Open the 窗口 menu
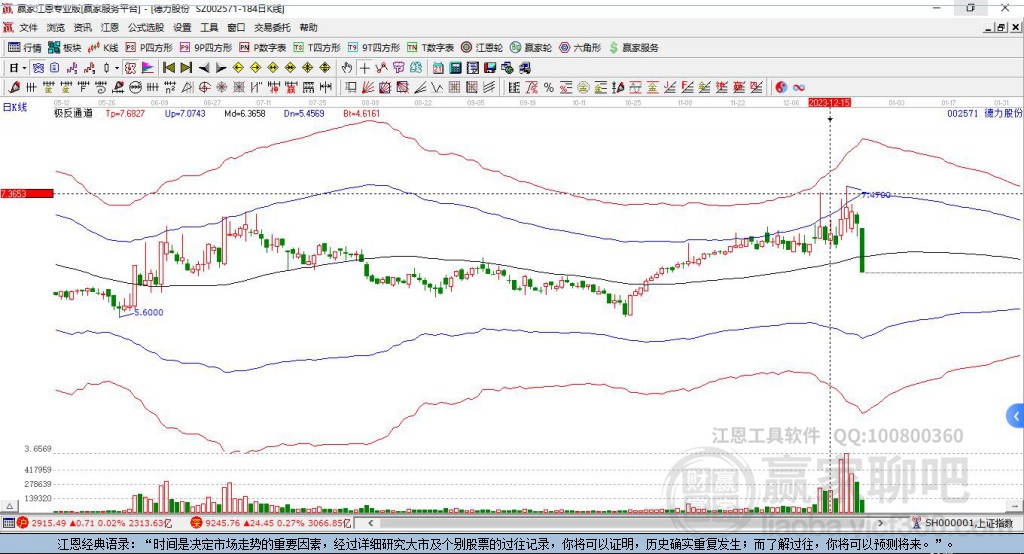Screen dimensions: 1024x554 point(236,27)
